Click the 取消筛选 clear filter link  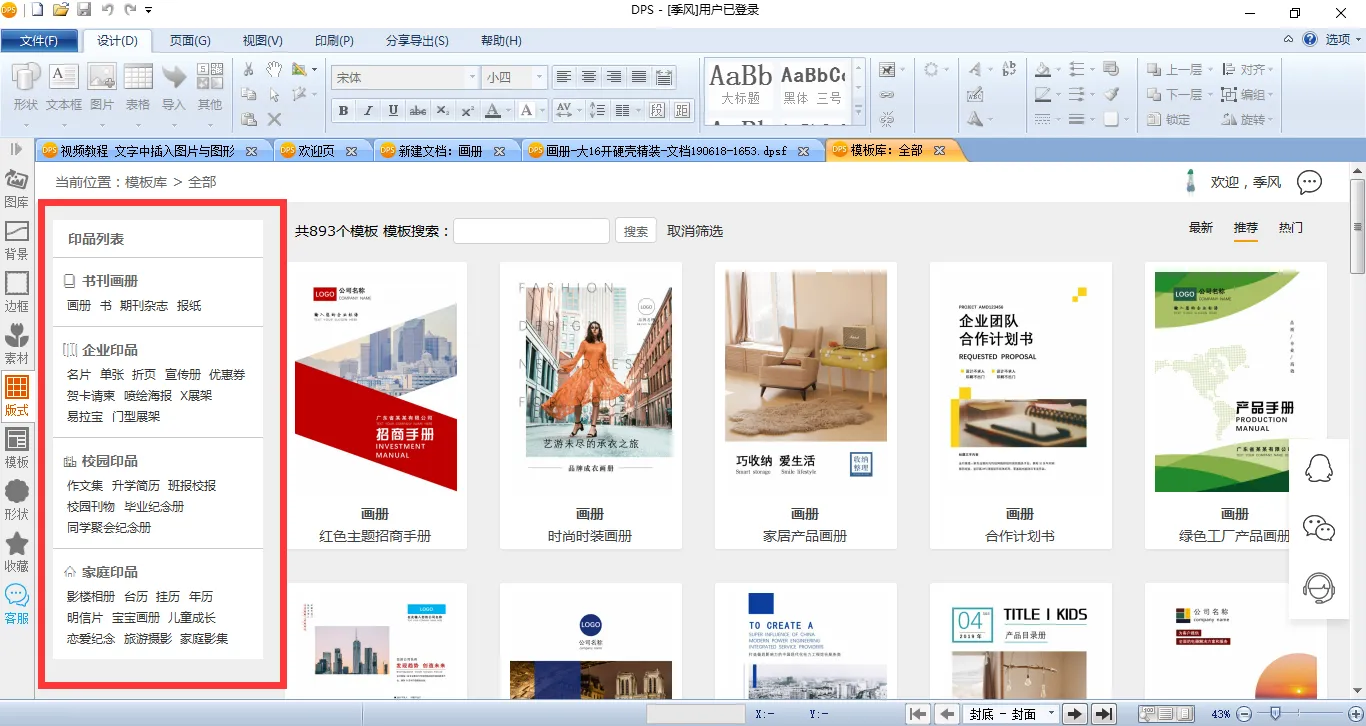pos(695,231)
